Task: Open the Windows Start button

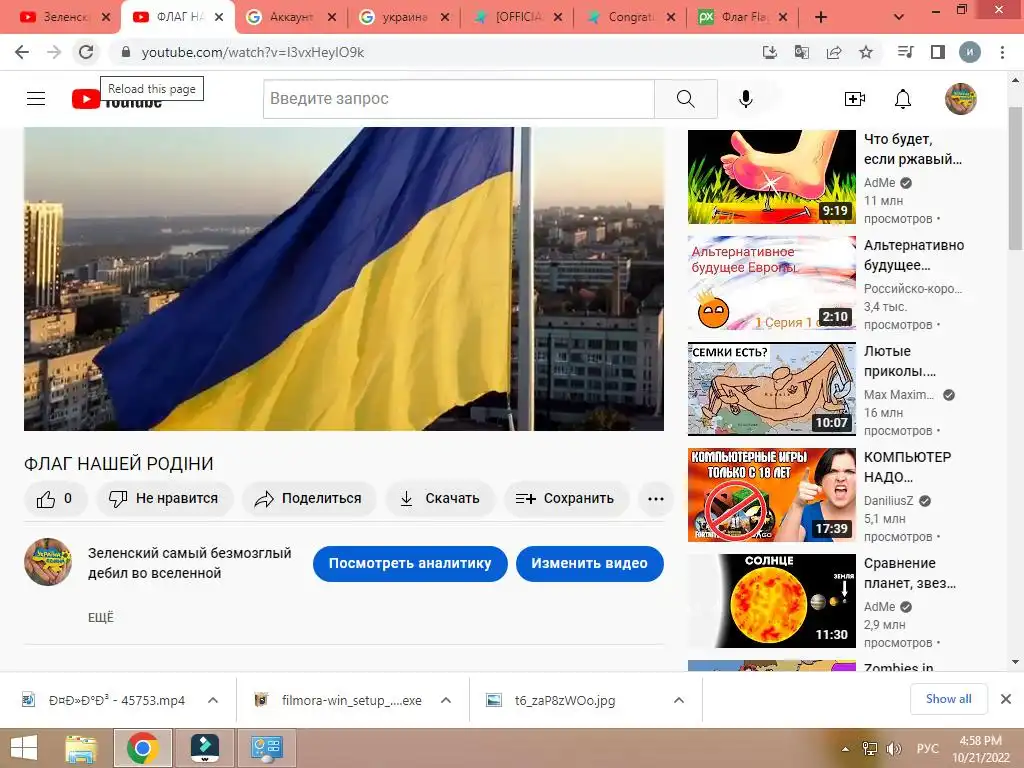Action: pyautogui.click(x=24, y=748)
